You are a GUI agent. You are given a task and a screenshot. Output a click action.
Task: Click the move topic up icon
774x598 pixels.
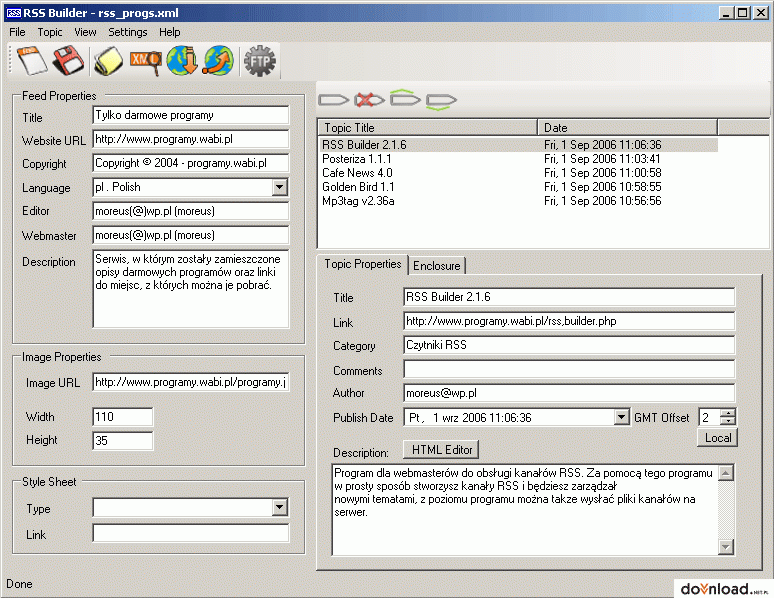[405, 98]
